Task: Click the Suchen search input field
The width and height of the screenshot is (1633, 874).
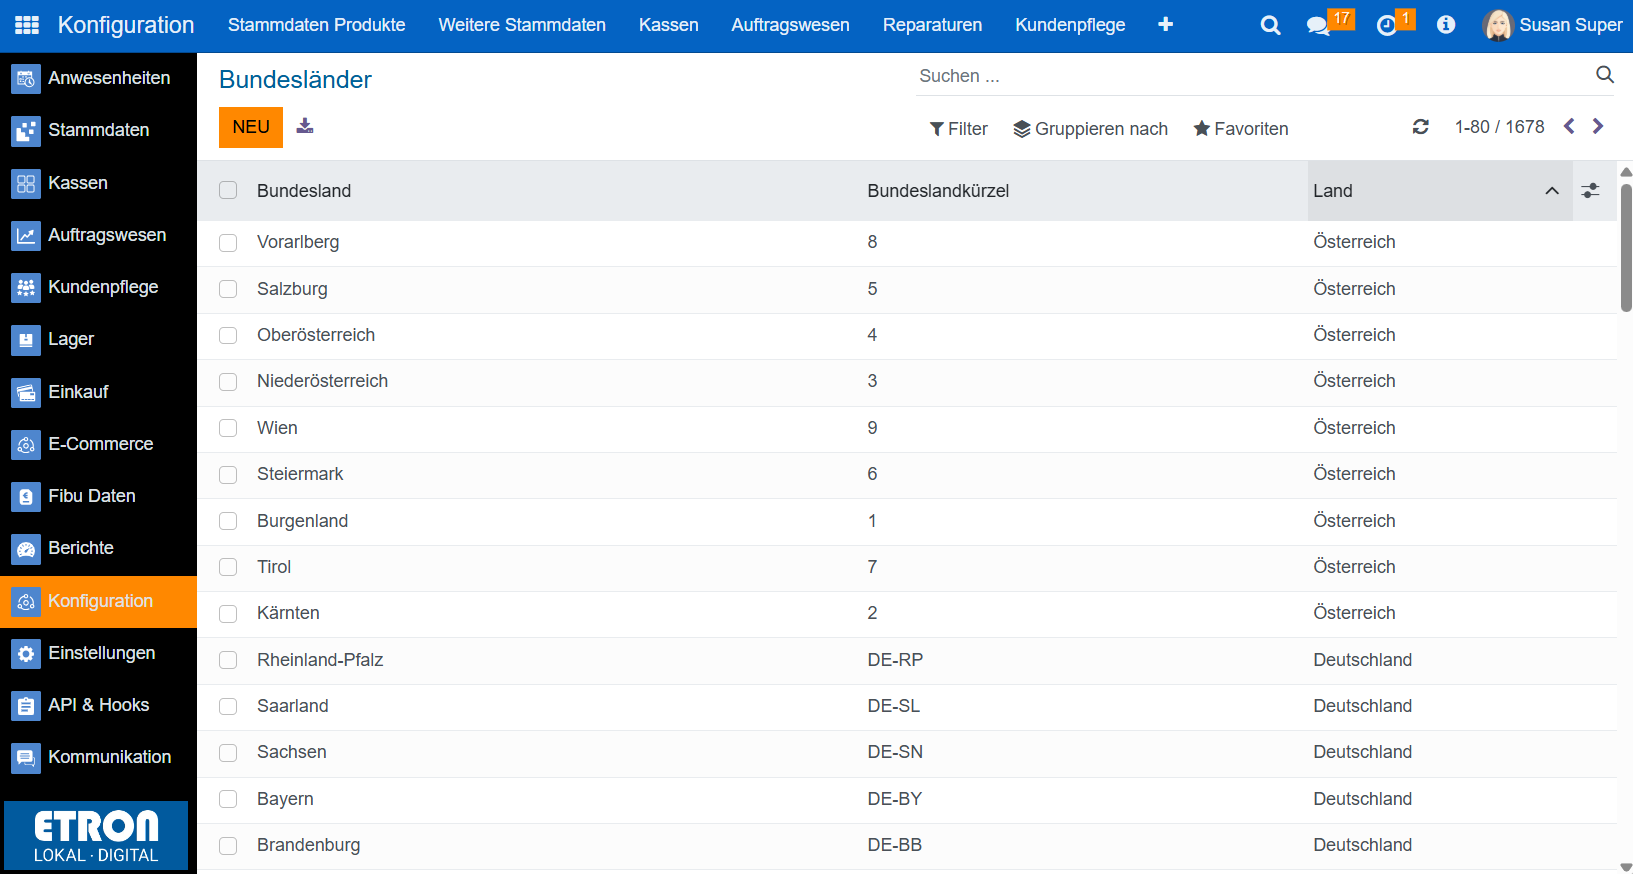Action: point(1250,76)
